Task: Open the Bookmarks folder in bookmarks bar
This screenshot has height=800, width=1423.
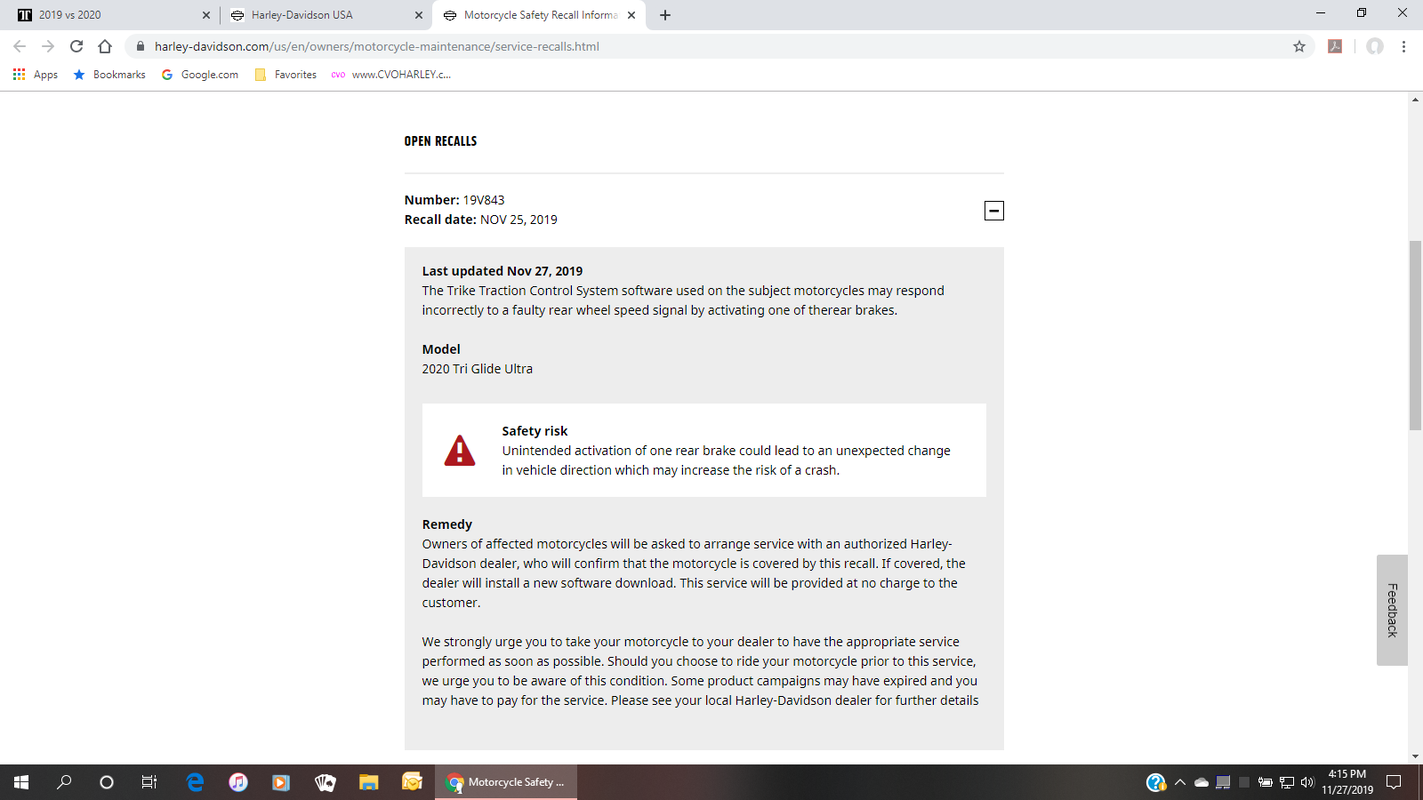Action: (109, 74)
